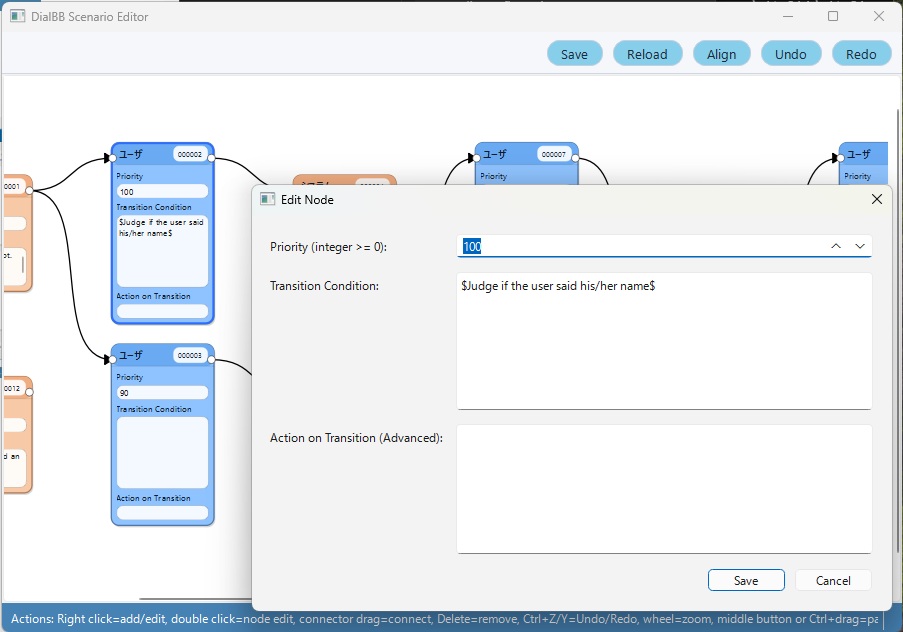Click the Priority field showing 100 in node 000002
Screen dimensions: 903x632
(162, 191)
